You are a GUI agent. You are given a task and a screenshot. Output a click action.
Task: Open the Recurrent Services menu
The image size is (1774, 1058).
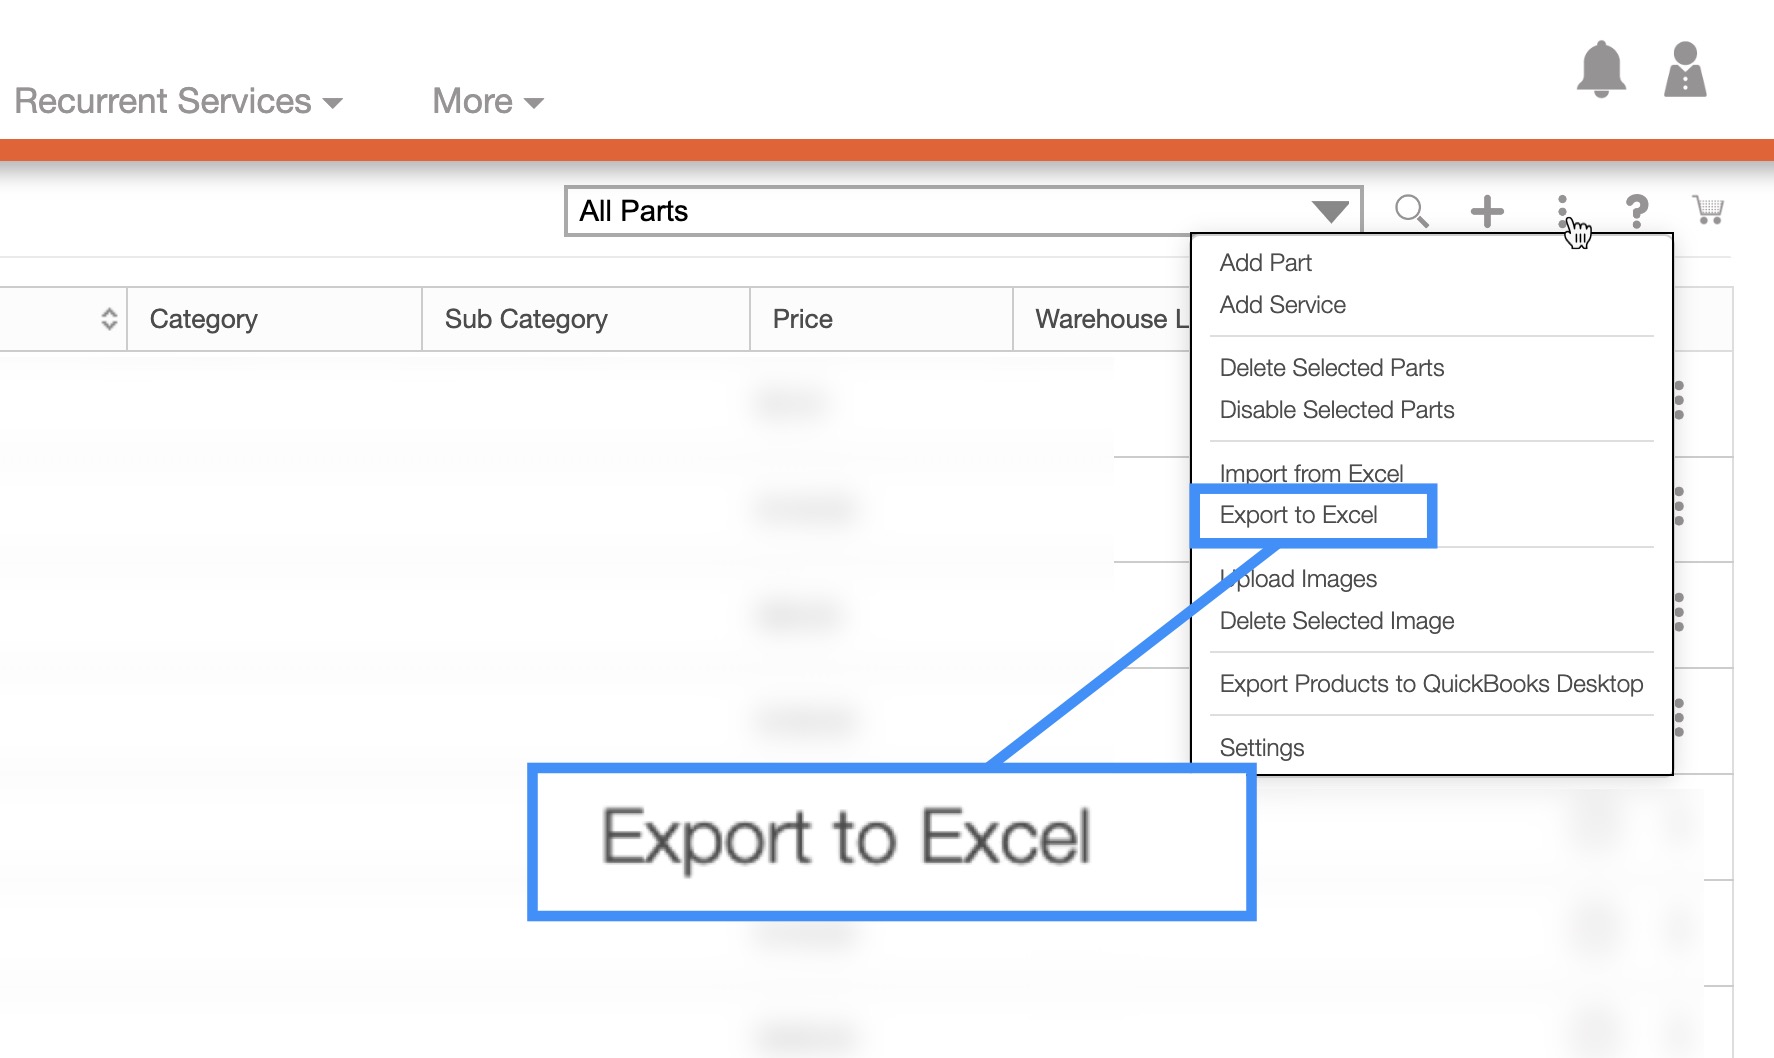178,101
